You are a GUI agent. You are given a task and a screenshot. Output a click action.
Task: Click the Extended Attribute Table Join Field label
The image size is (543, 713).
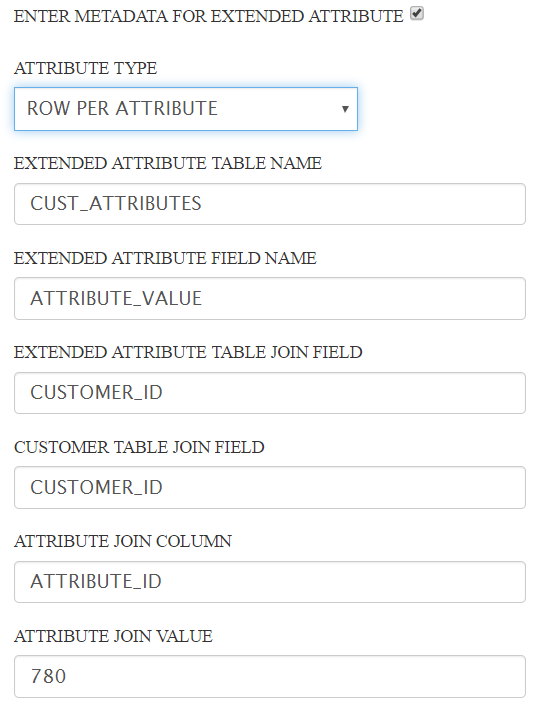pos(188,352)
